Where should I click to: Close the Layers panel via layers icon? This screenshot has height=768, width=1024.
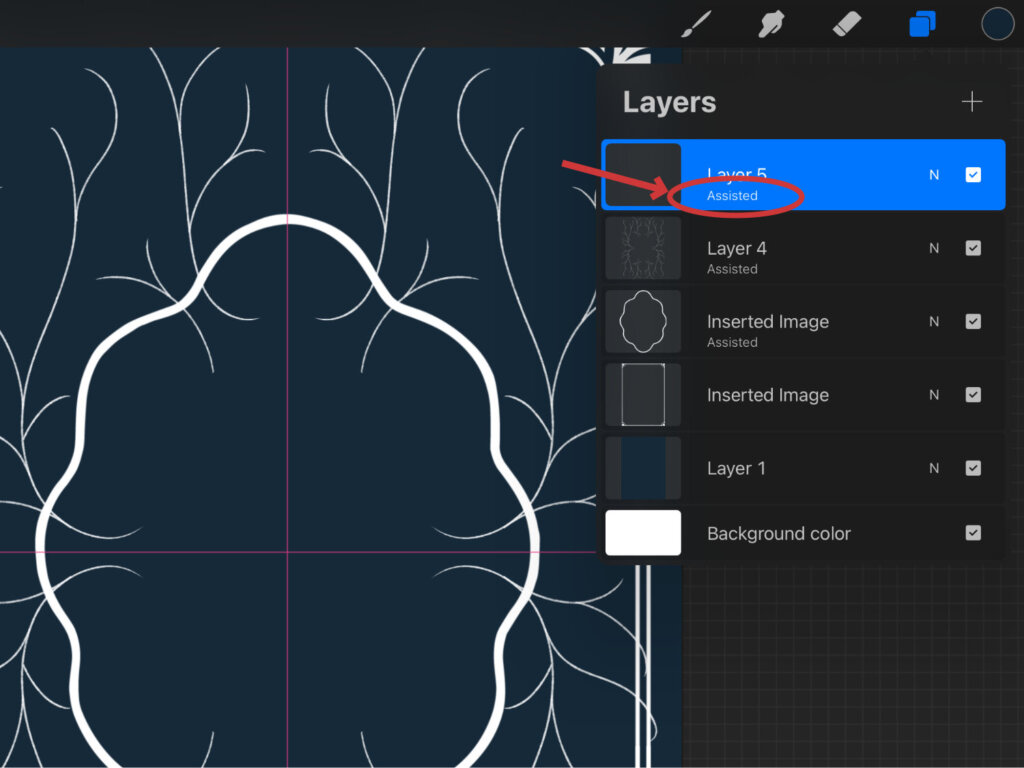922,23
